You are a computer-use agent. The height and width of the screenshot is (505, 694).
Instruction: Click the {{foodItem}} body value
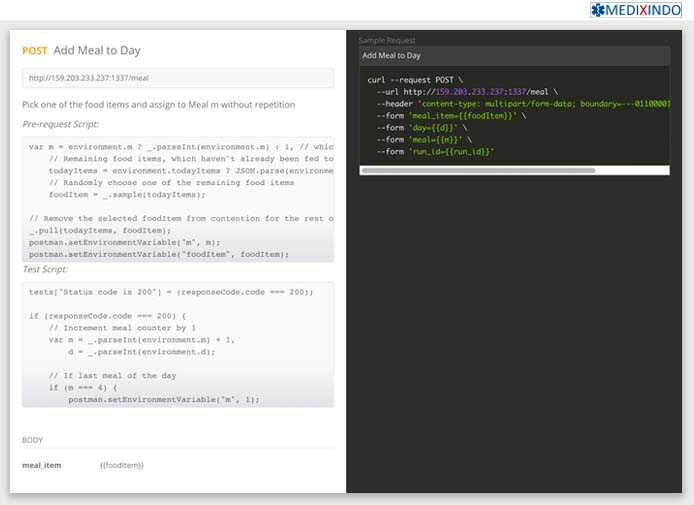tap(122, 465)
